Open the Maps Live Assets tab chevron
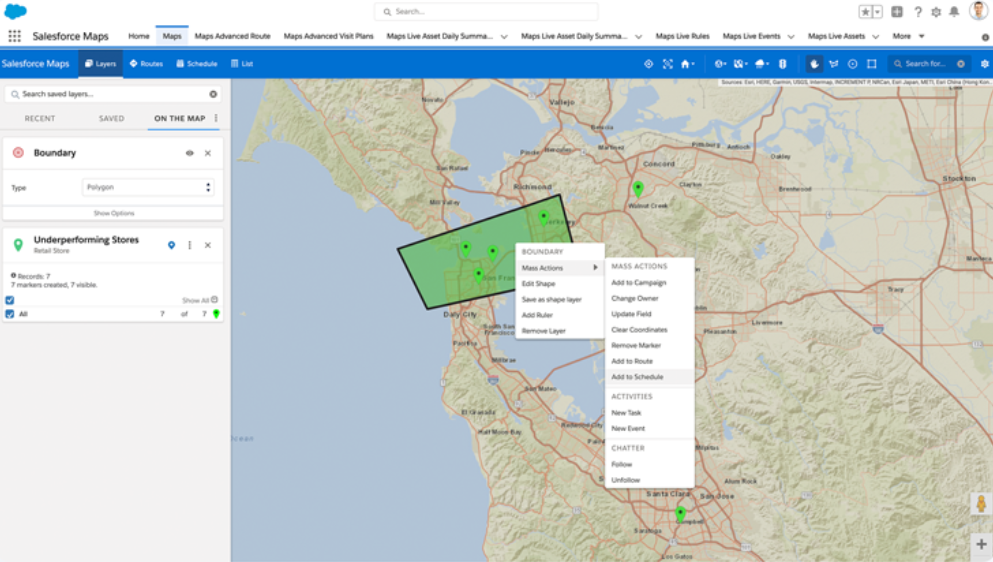Viewport: 993px width, 562px height. pos(876,37)
